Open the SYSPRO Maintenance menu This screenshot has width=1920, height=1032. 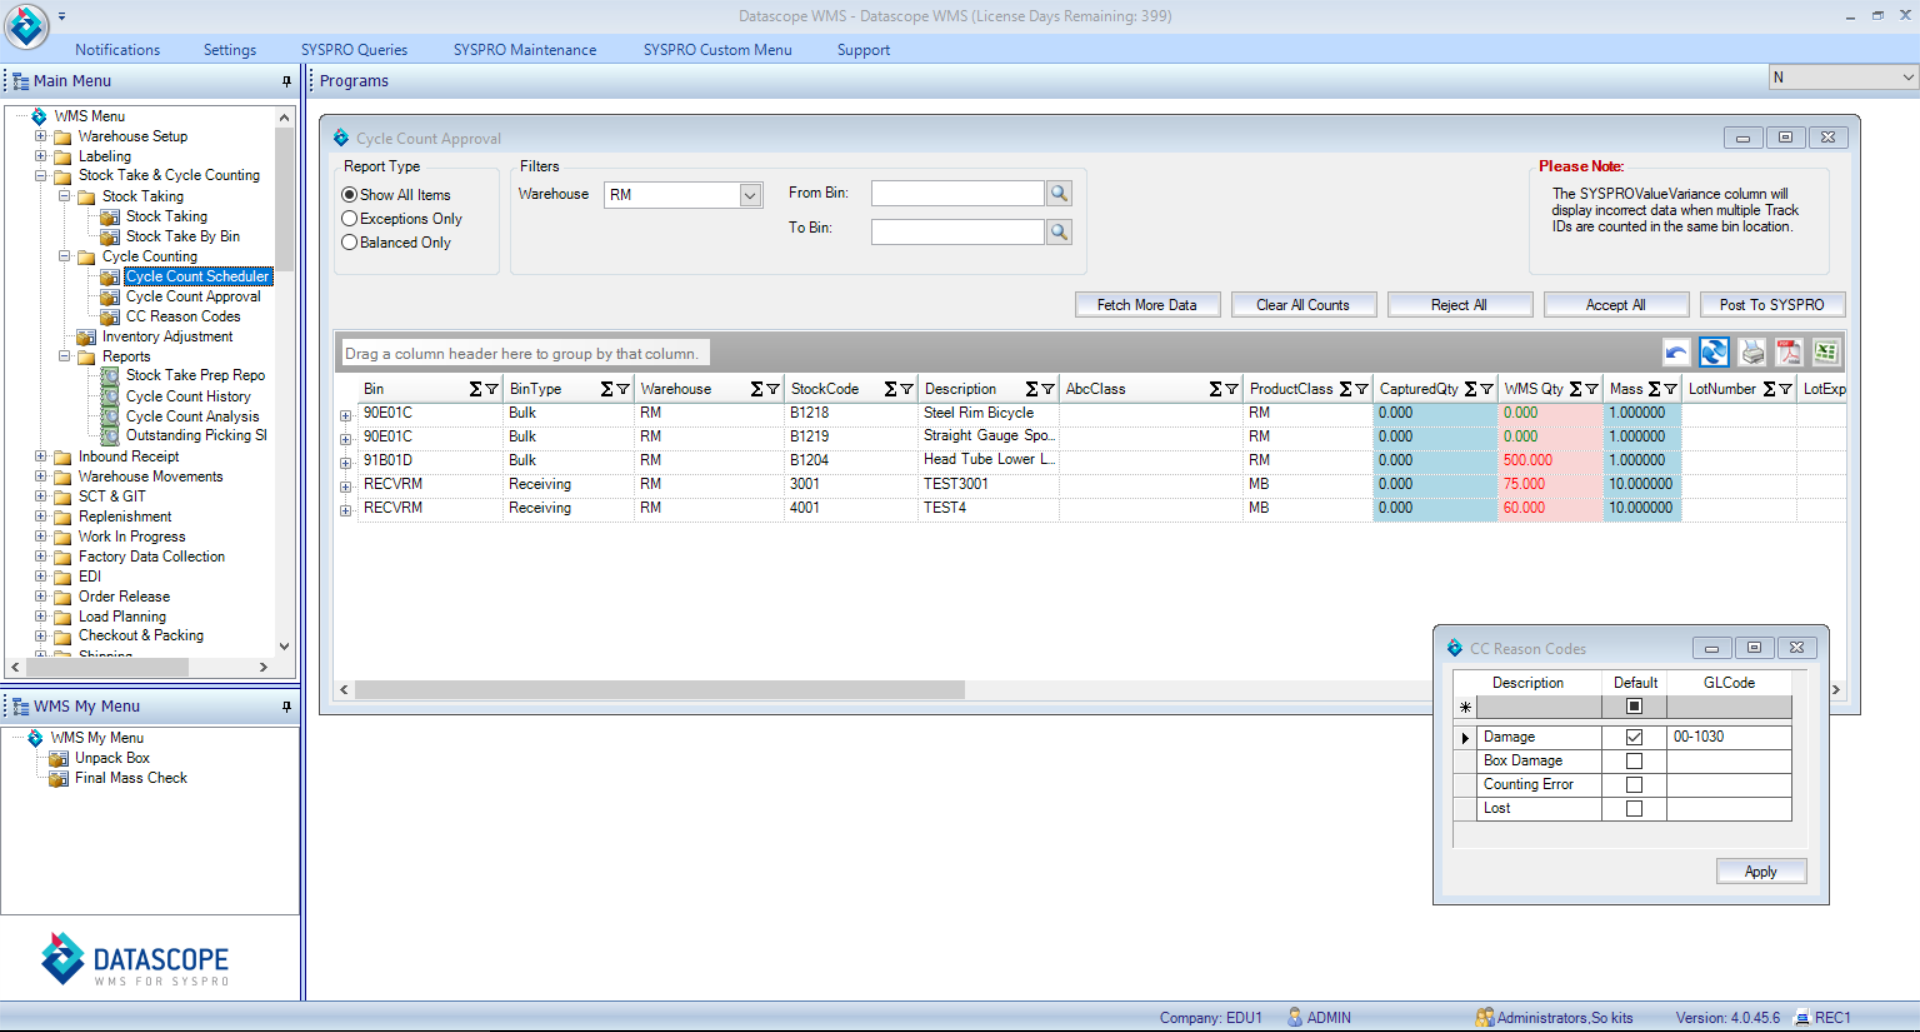[x=524, y=49]
